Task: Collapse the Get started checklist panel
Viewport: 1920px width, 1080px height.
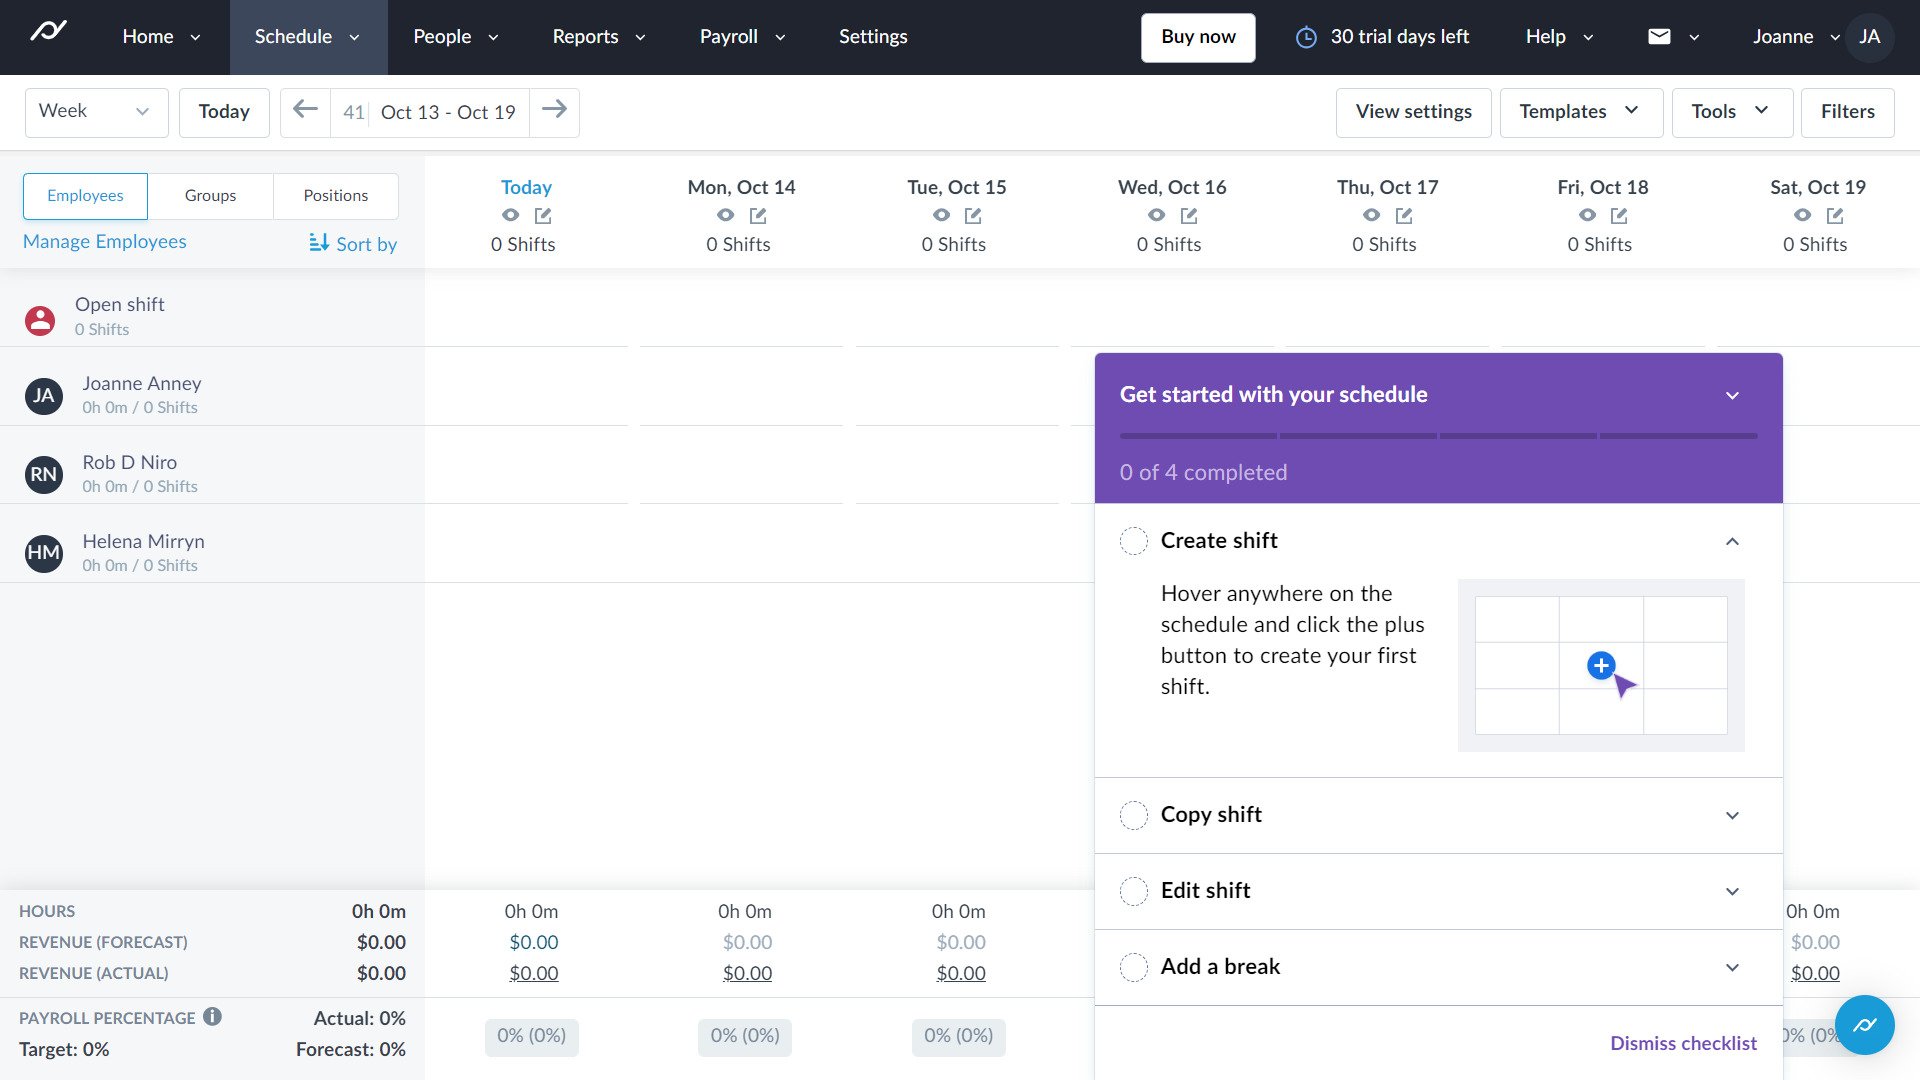Action: [1733, 395]
